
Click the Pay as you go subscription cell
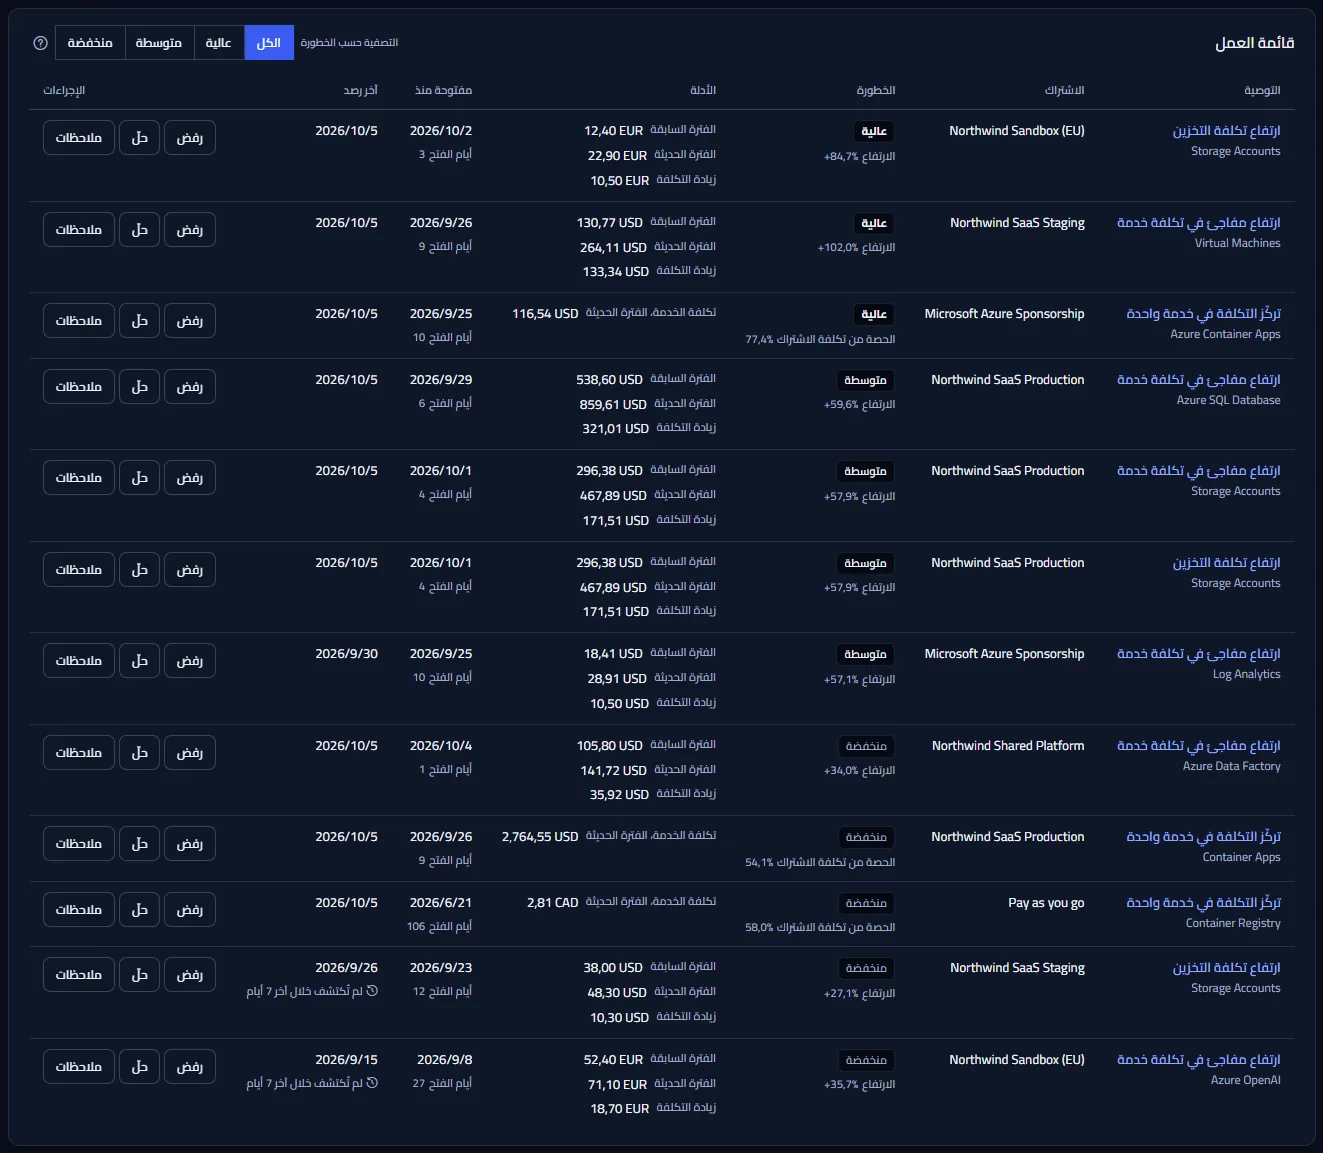click(1046, 903)
